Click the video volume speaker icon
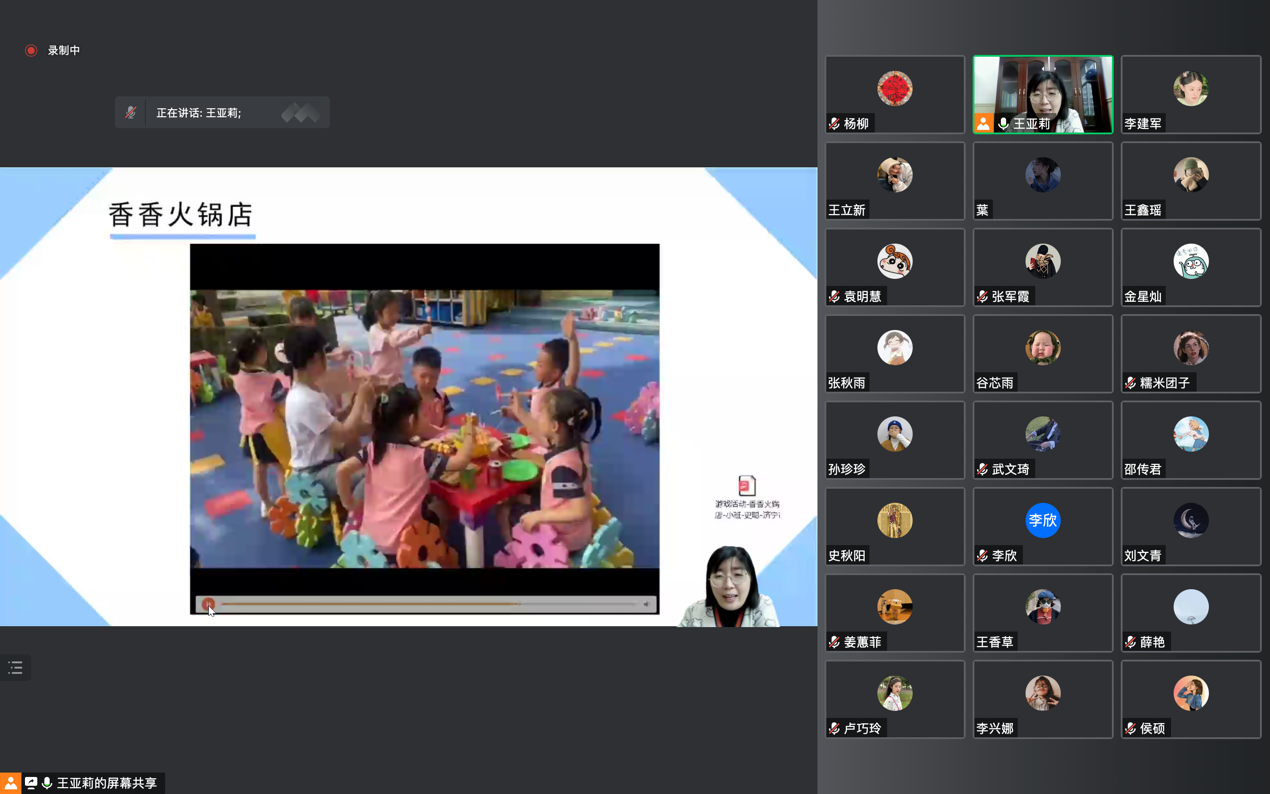 pyautogui.click(x=647, y=604)
